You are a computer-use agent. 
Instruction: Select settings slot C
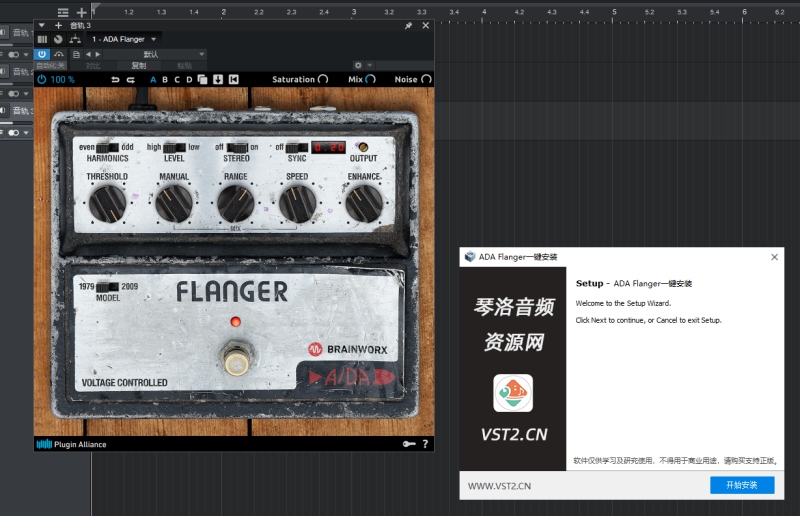[x=177, y=80]
